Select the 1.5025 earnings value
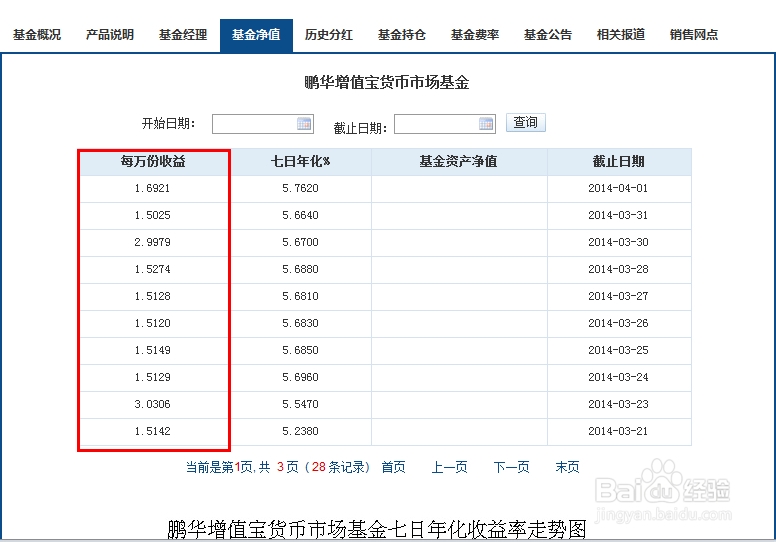 [x=152, y=215]
